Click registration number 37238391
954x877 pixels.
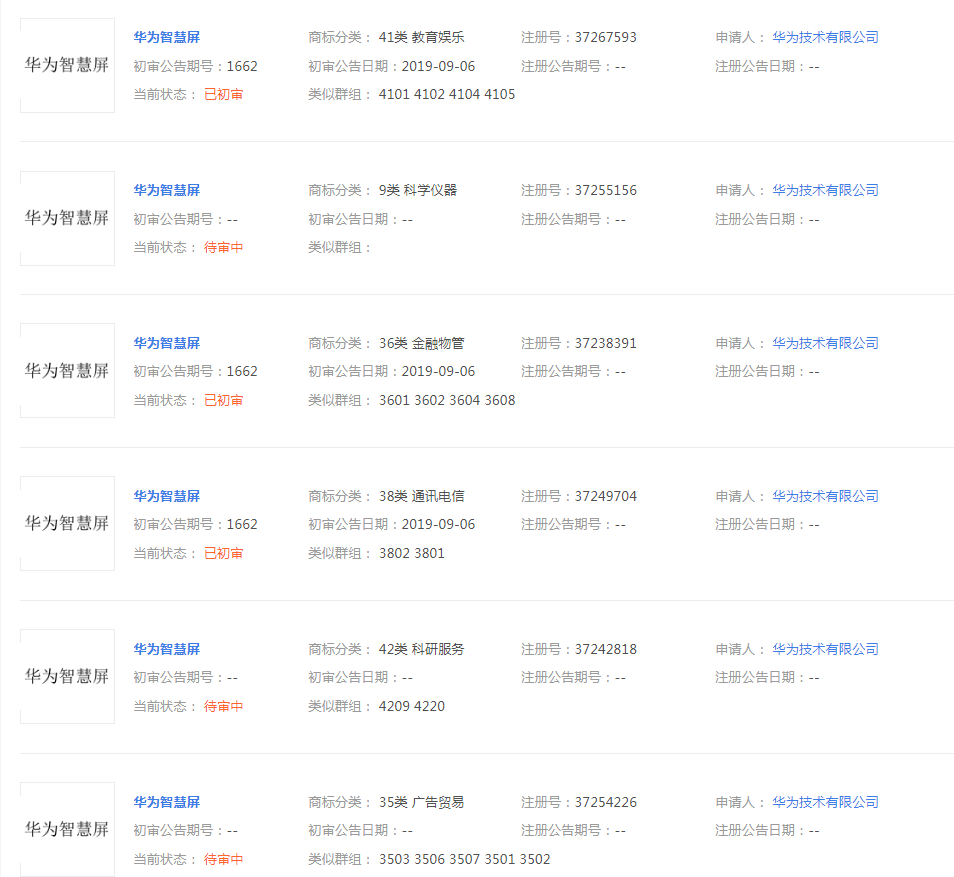(605, 343)
